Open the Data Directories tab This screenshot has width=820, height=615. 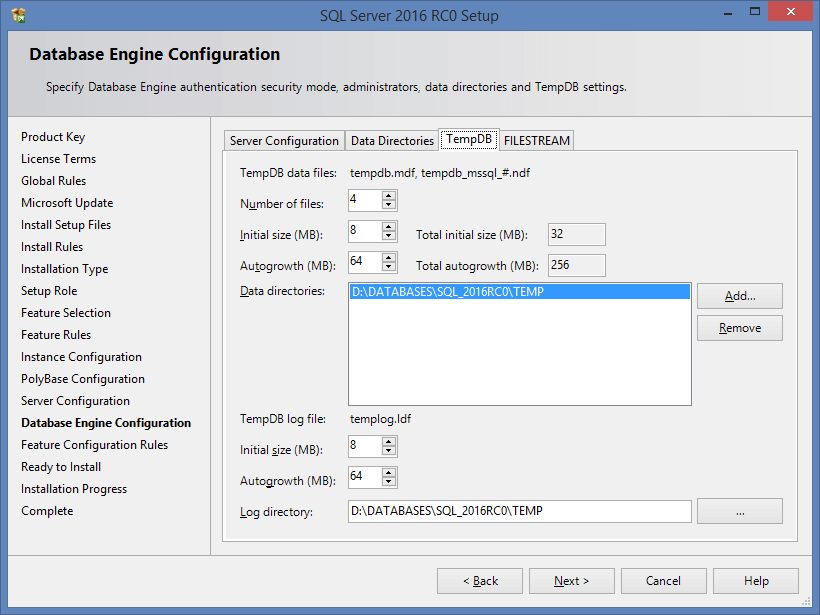tap(392, 141)
